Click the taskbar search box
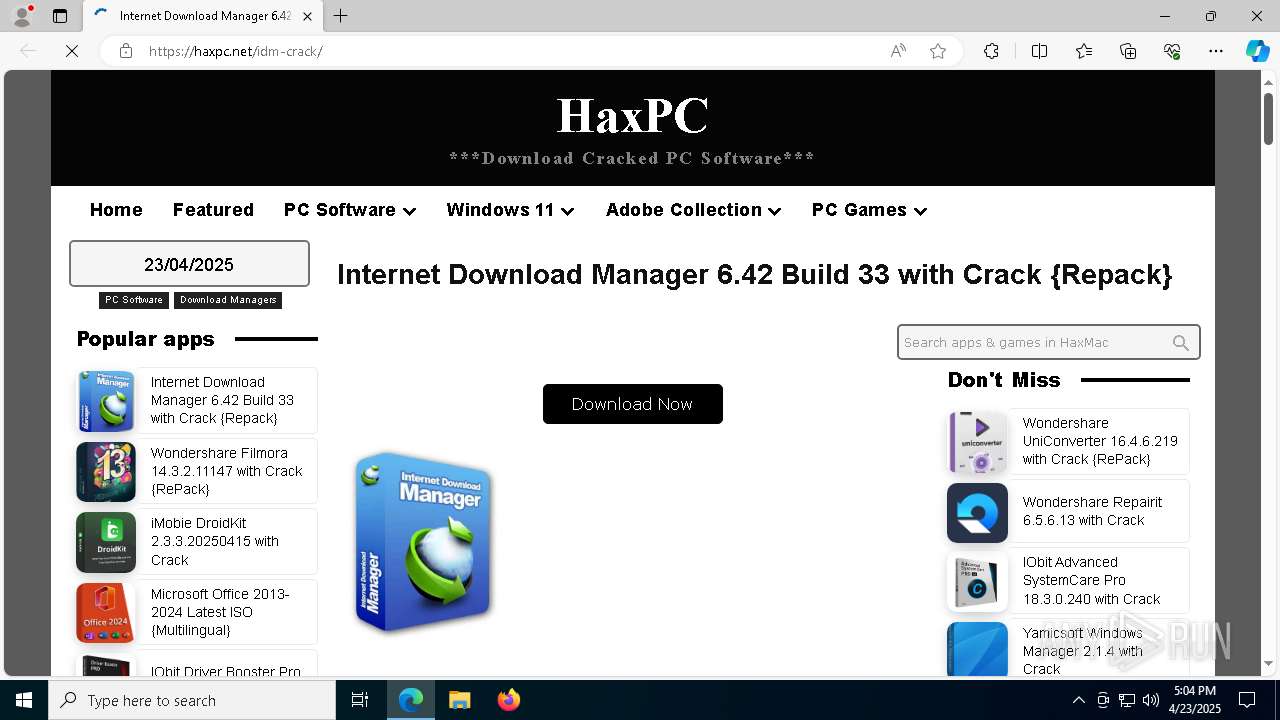1280x720 pixels. 192,700
